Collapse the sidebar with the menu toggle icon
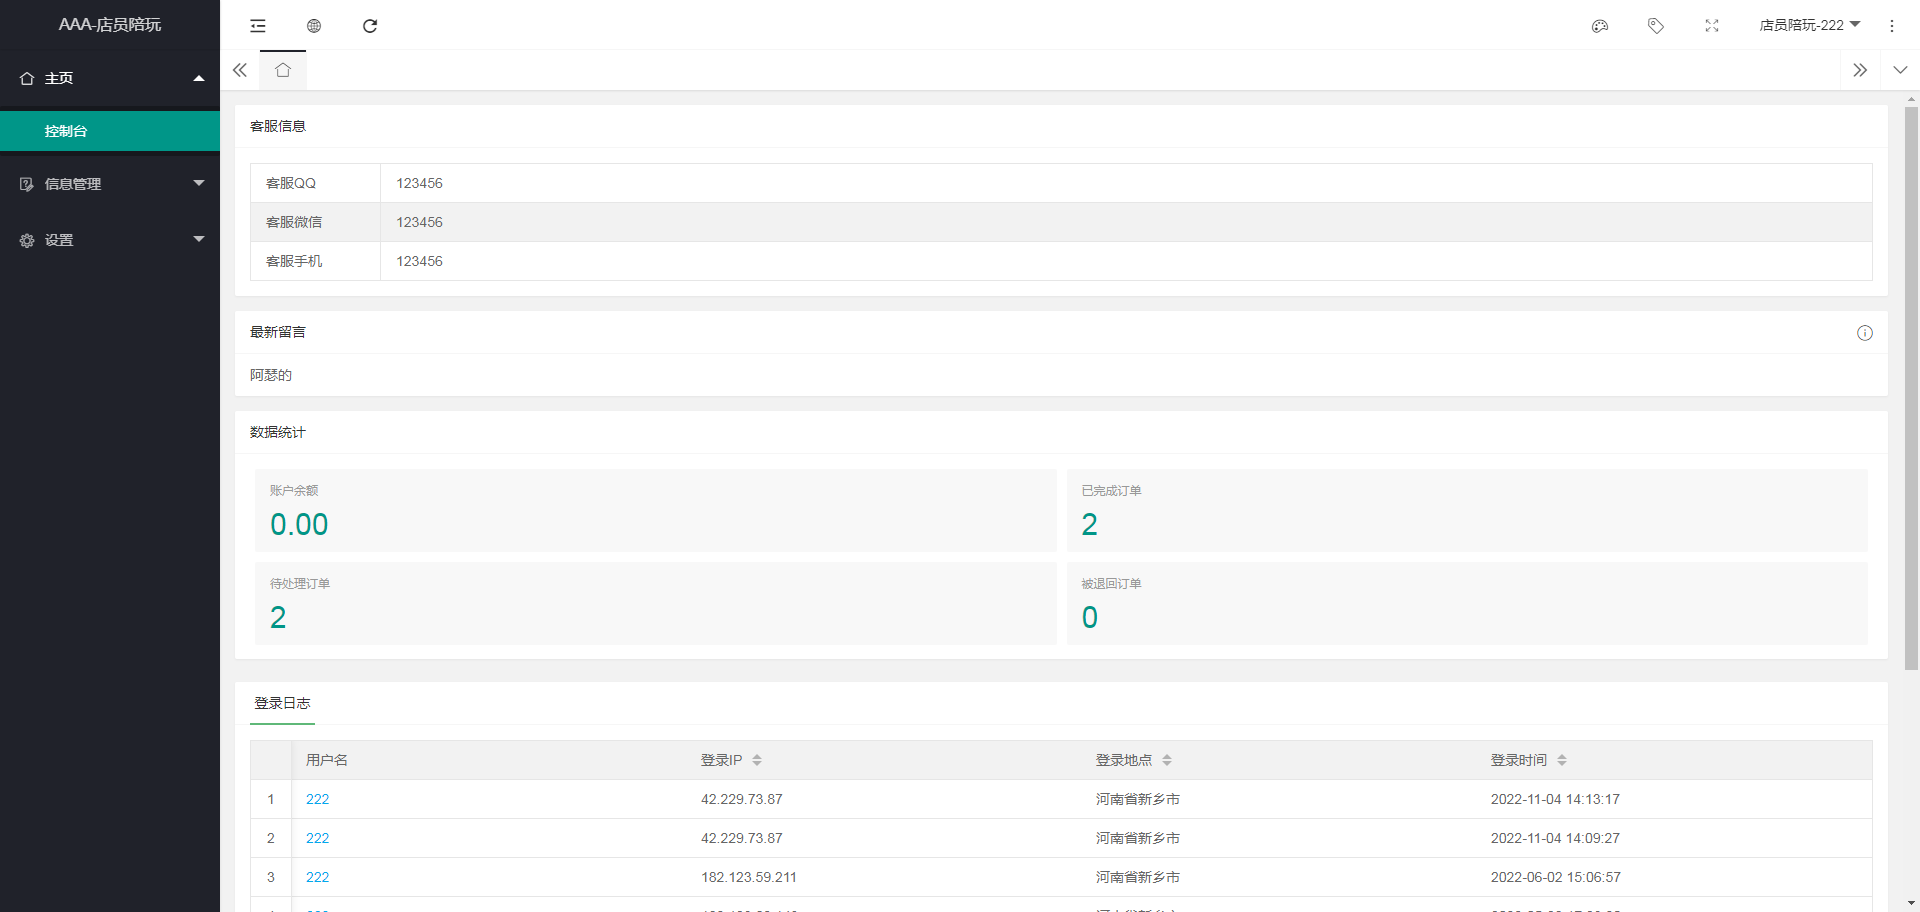Viewport: 1920px width, 912px height. pyautogui.click(x=258, y=26)
